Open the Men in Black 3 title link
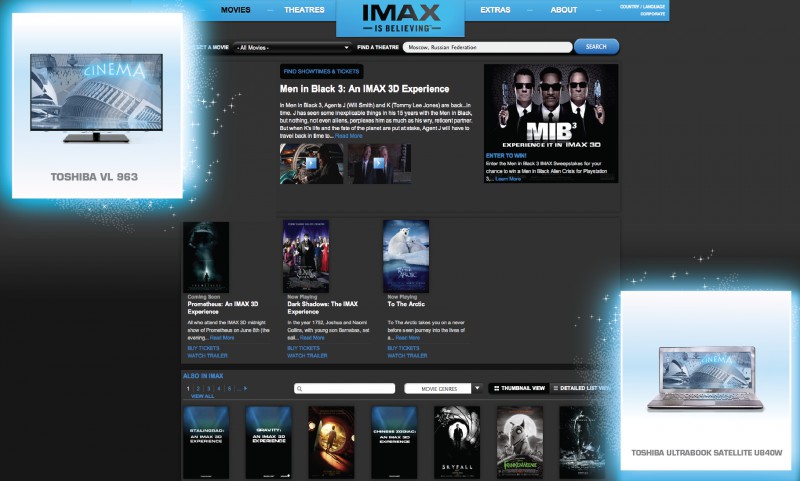This screenshot has height=481, width=800. (x=364, y=89)
